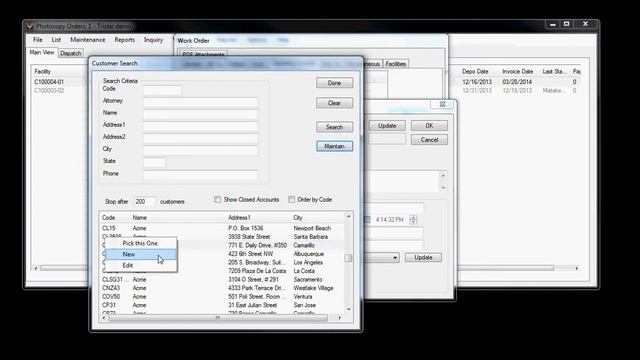Focus the City search field
The height and width of the screenshot is (360, 640).
coord(200,150)
